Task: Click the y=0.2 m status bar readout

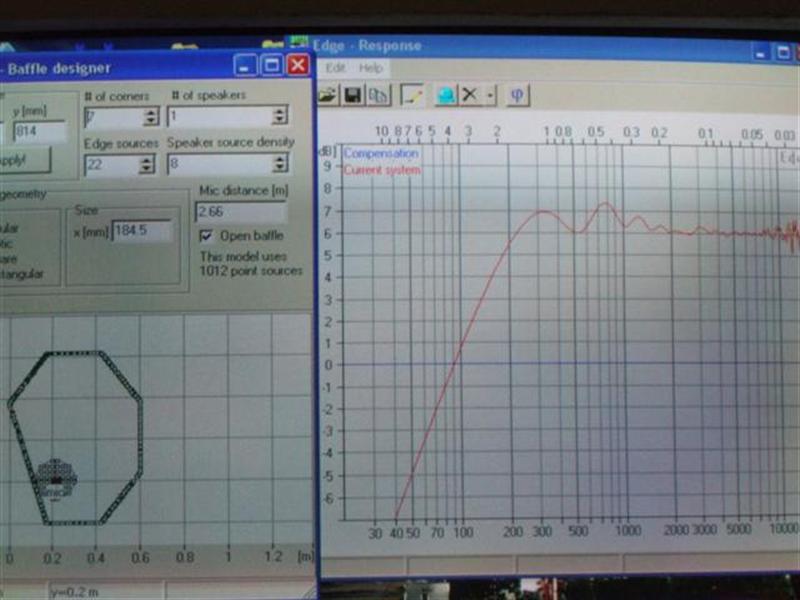Action: [74, 592]
